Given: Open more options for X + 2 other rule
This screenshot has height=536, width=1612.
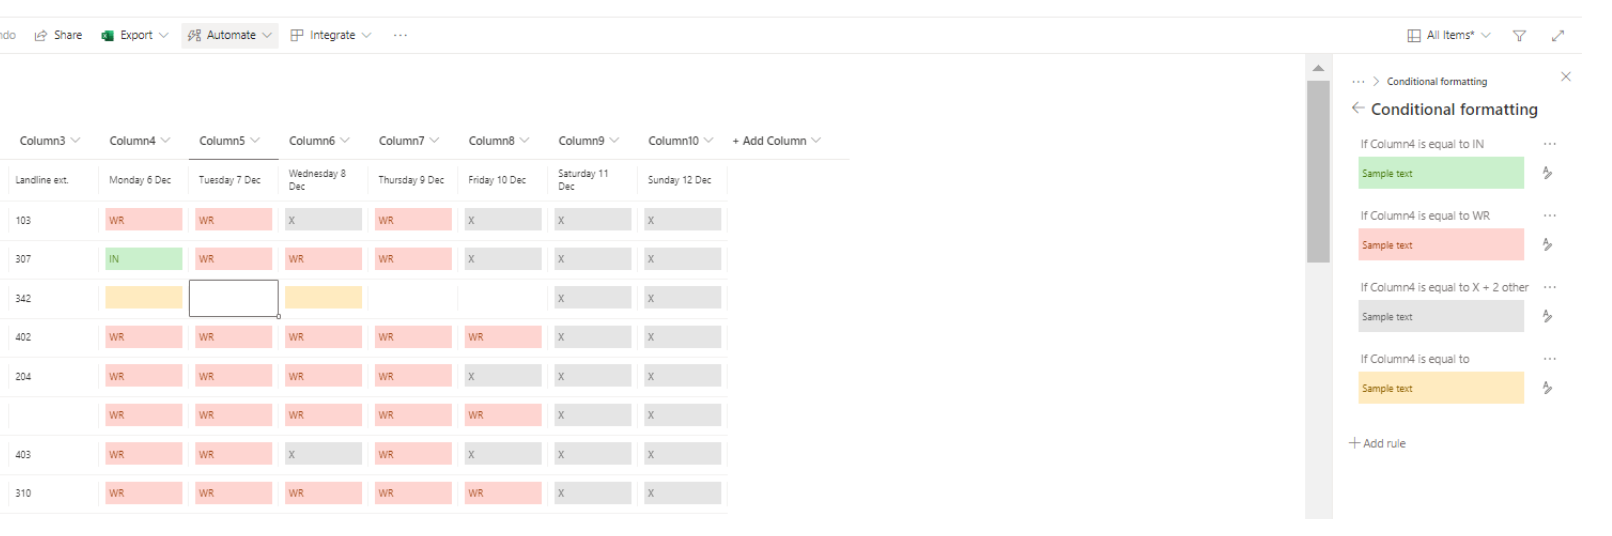Looking at the screenshot, I should coord(1549,287).
